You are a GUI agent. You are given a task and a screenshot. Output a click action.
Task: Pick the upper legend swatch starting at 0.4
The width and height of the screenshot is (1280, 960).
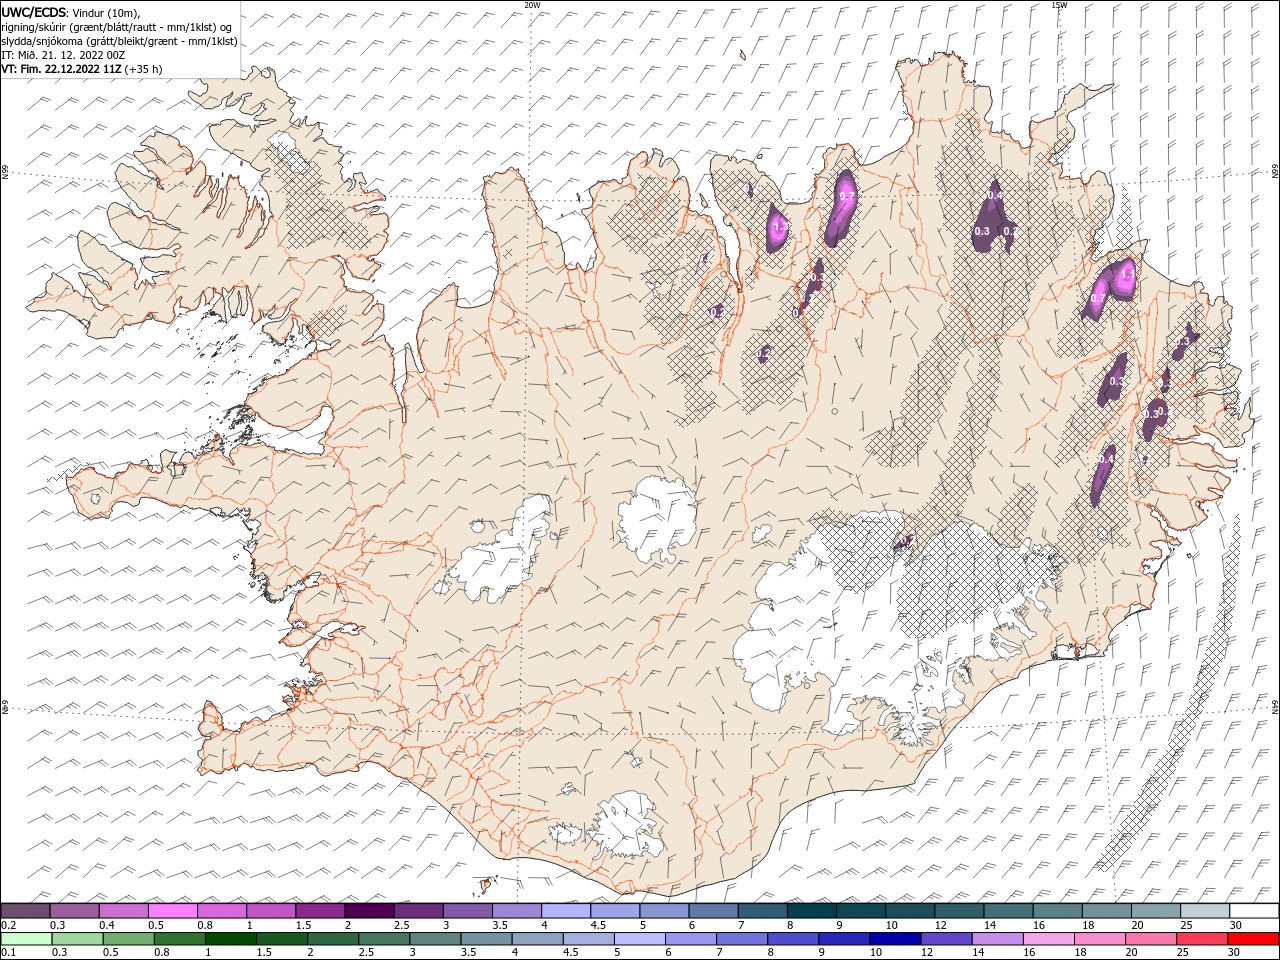pos(123,911)
